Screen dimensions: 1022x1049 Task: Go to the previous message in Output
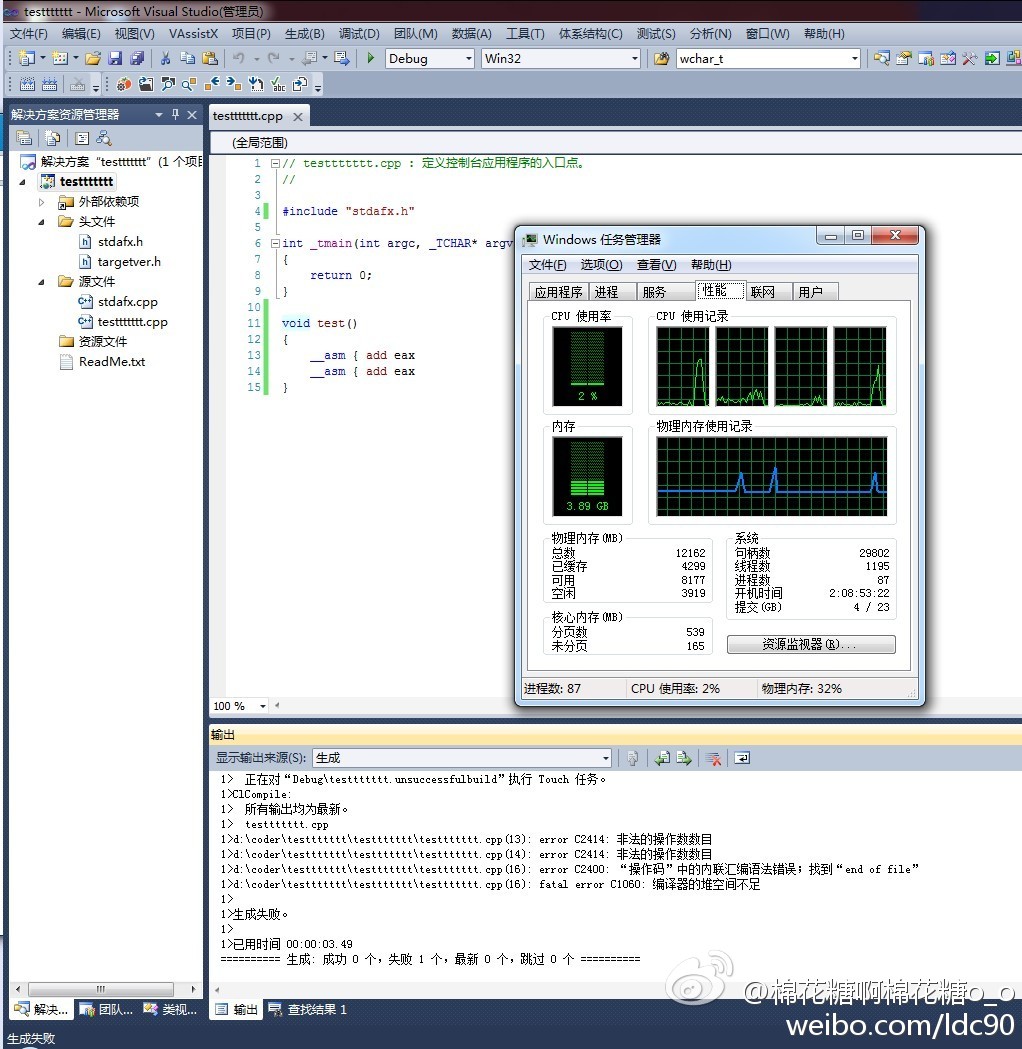tap(662, 758)
